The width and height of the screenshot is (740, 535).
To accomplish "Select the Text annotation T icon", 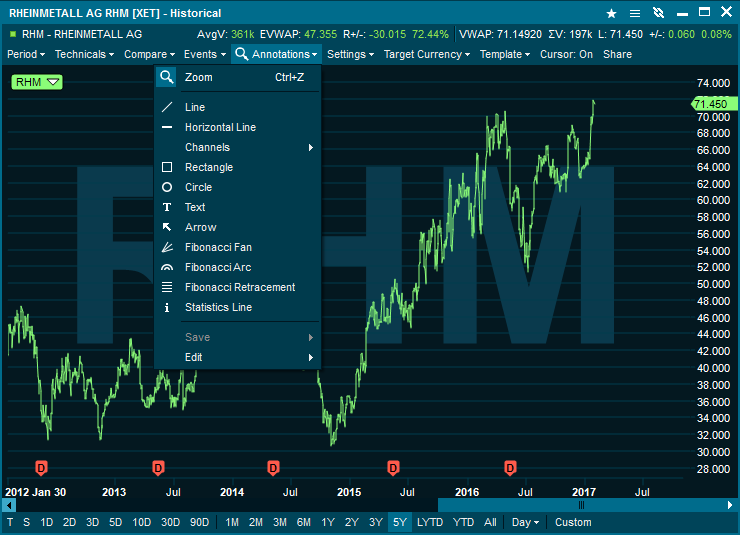I will pos(167,207).
